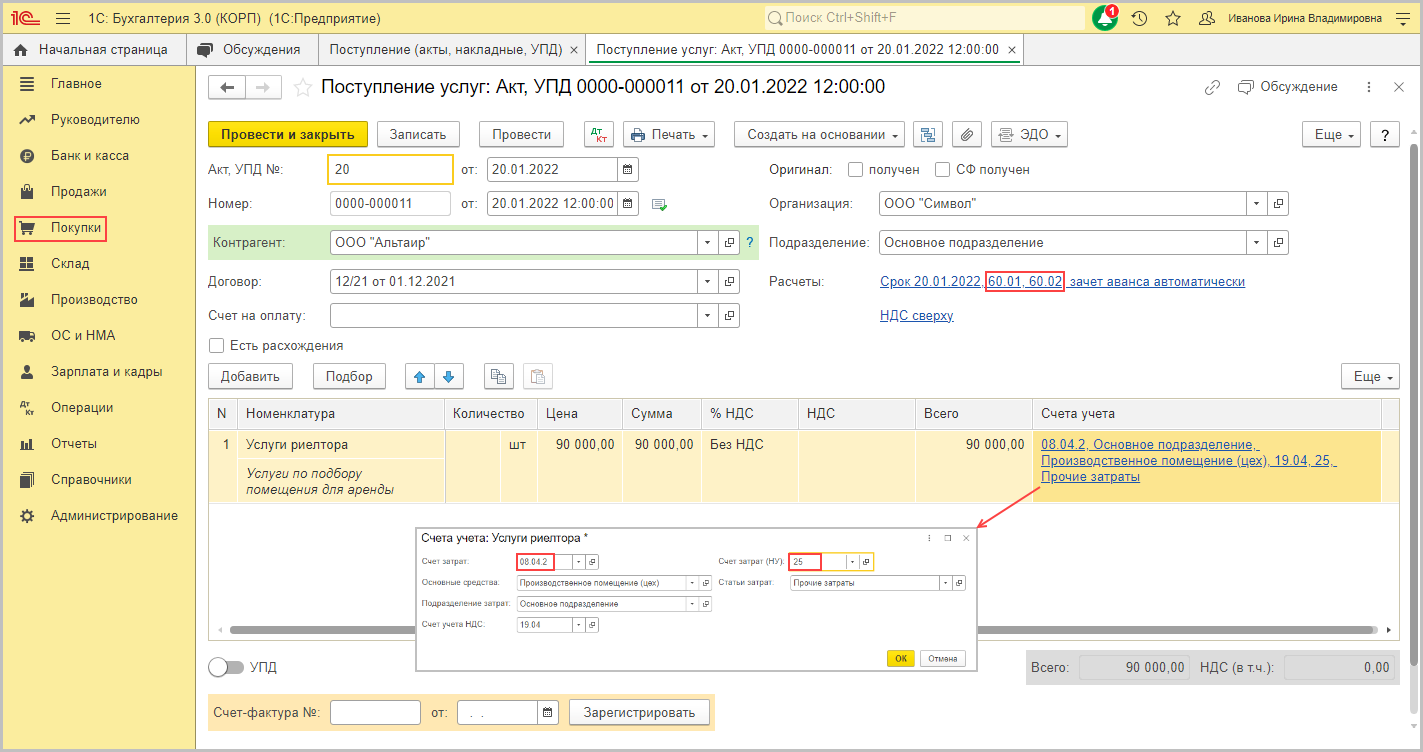The height and width of the screenshot is (752, 1423).
Task: Enable Есть расхождения checkbox
Action: pos(216,345)
